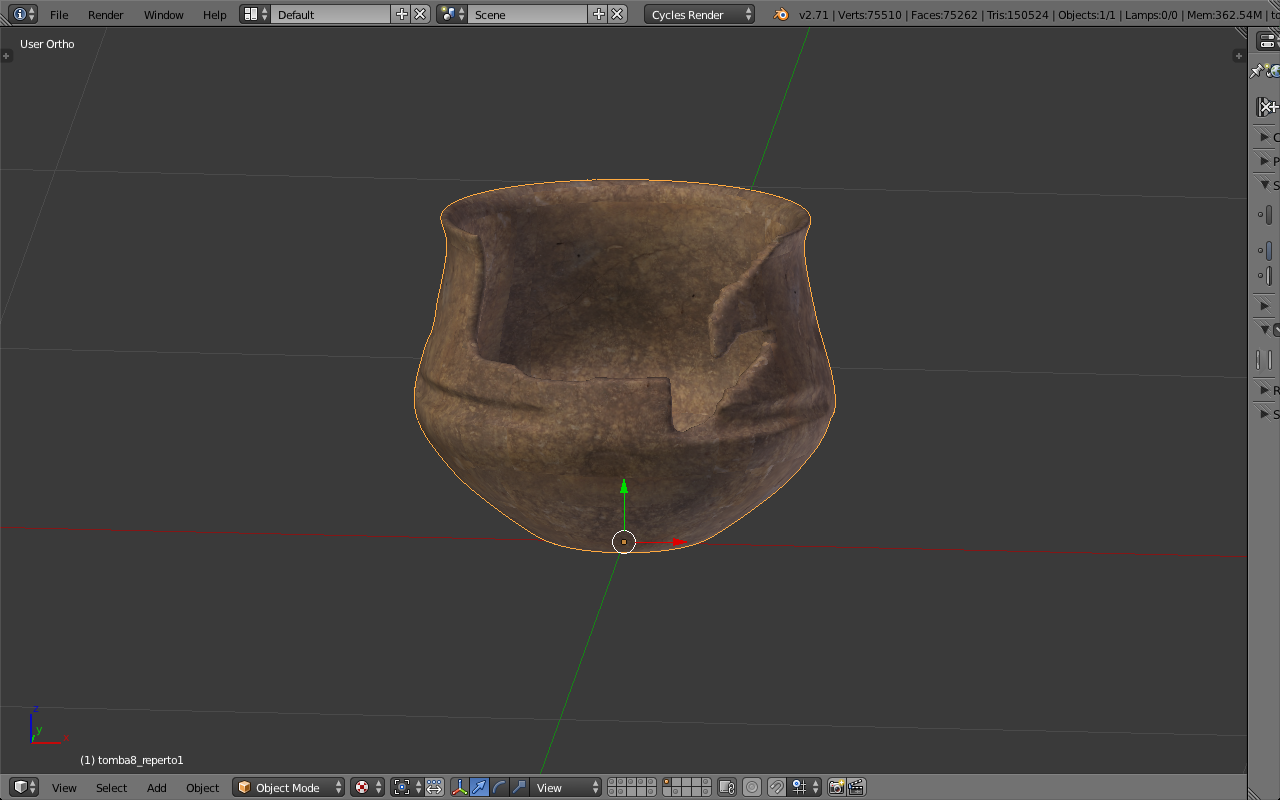The width and height of the screenshot is (1280, 800).
Task: Collapse the open panel starting with S
Action: (1266, 185)
